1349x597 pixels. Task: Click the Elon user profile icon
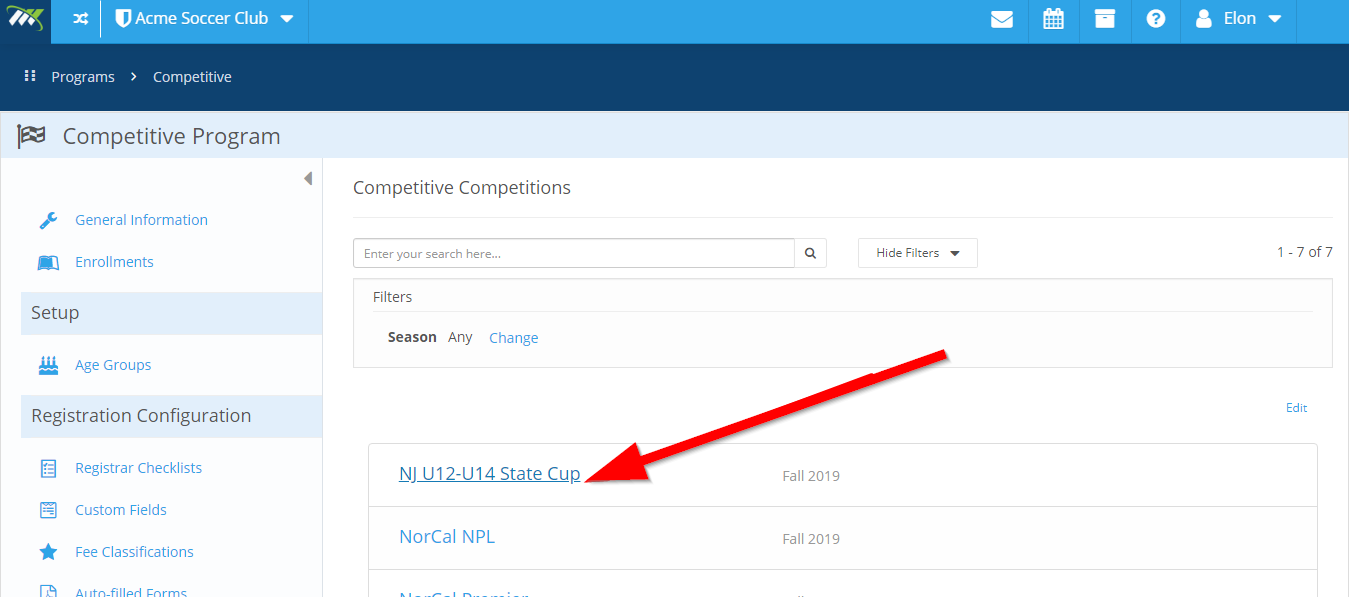pos(1204,19)
